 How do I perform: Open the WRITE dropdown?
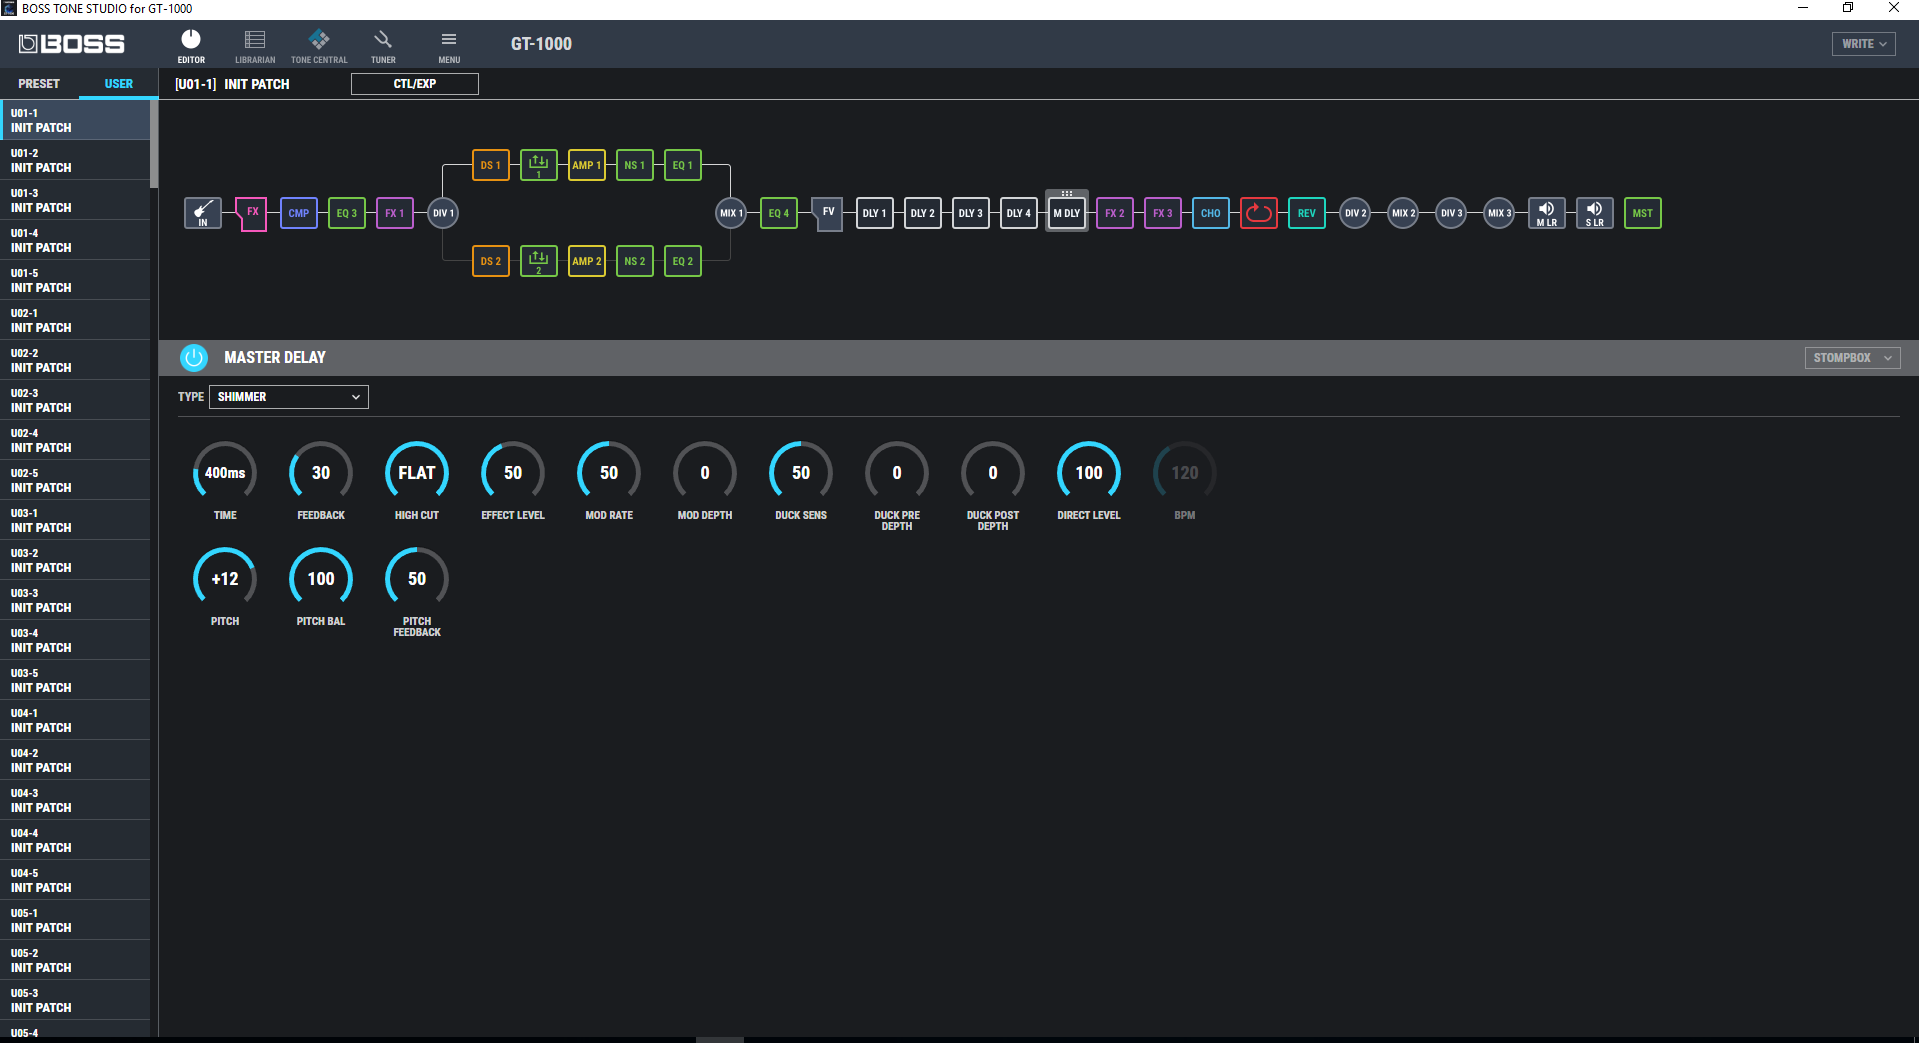pos(1863,44)
